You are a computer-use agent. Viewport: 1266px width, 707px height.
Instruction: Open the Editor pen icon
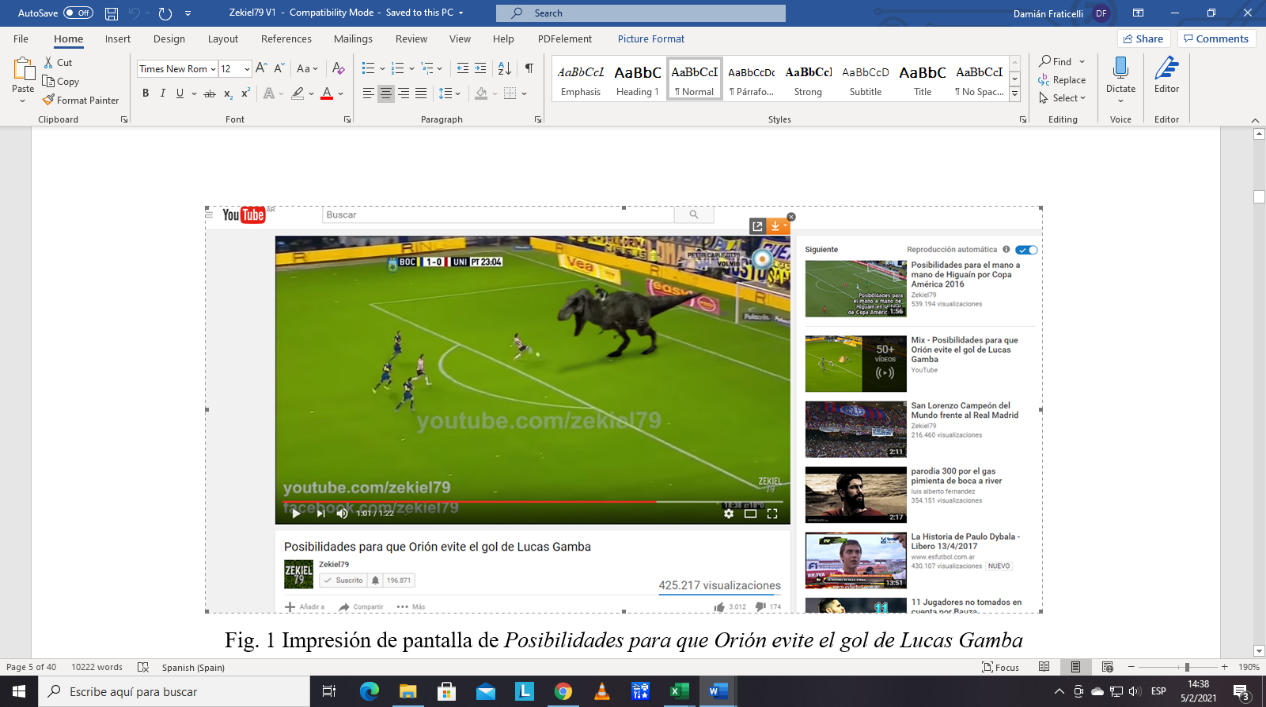pos(1166,68)
